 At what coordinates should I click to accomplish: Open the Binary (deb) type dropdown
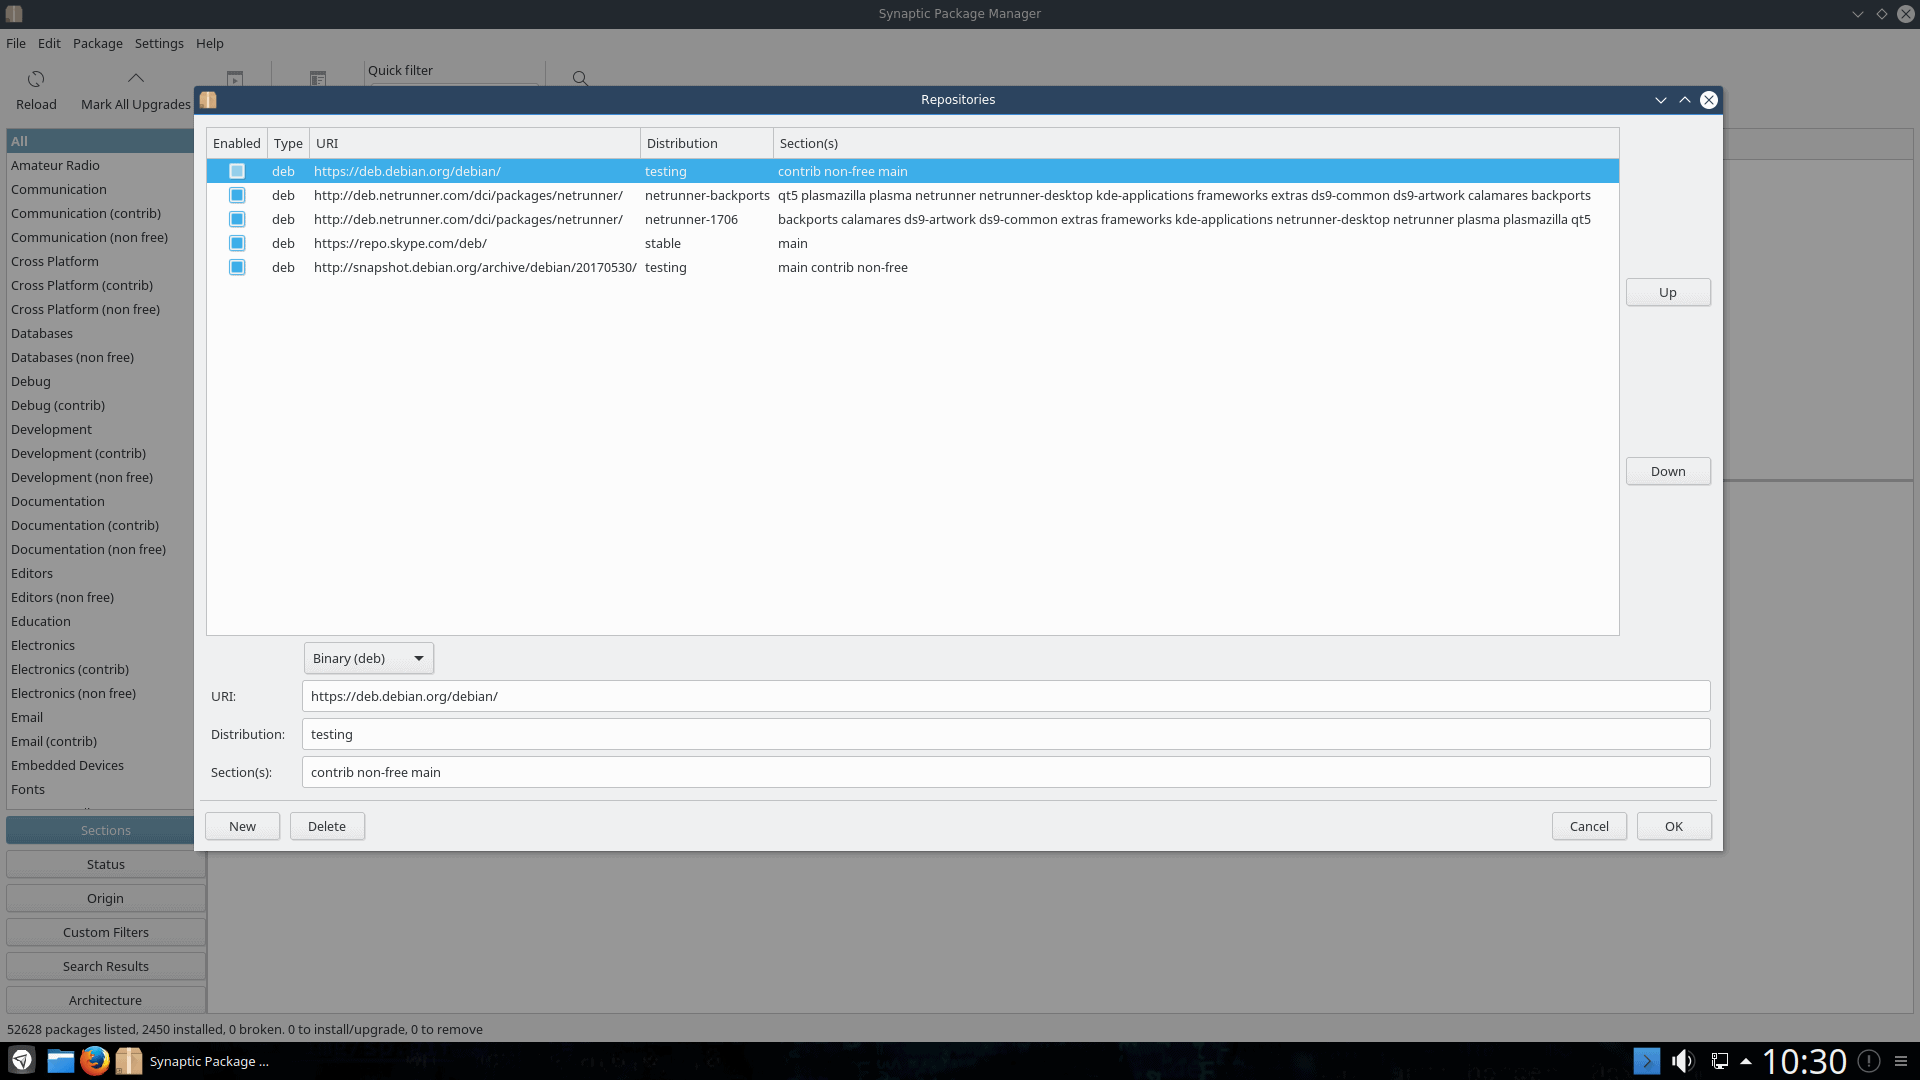pyautogui.click(x=369, y=658)
